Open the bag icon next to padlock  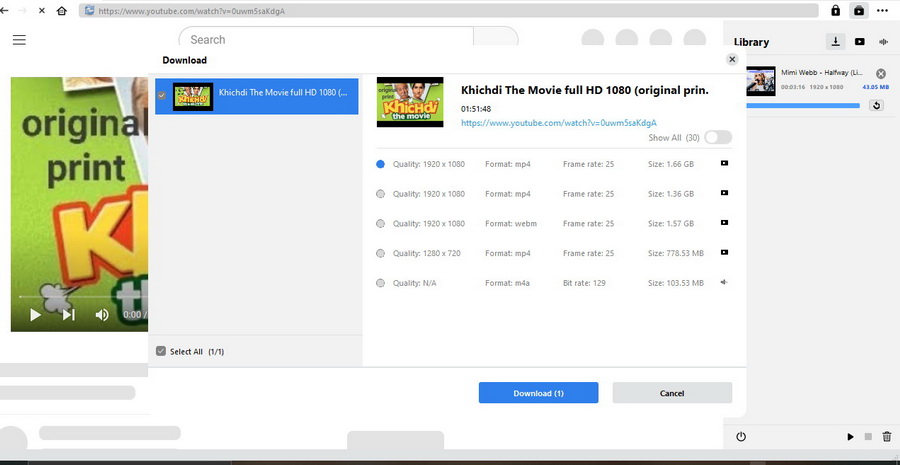click(859, 10)
